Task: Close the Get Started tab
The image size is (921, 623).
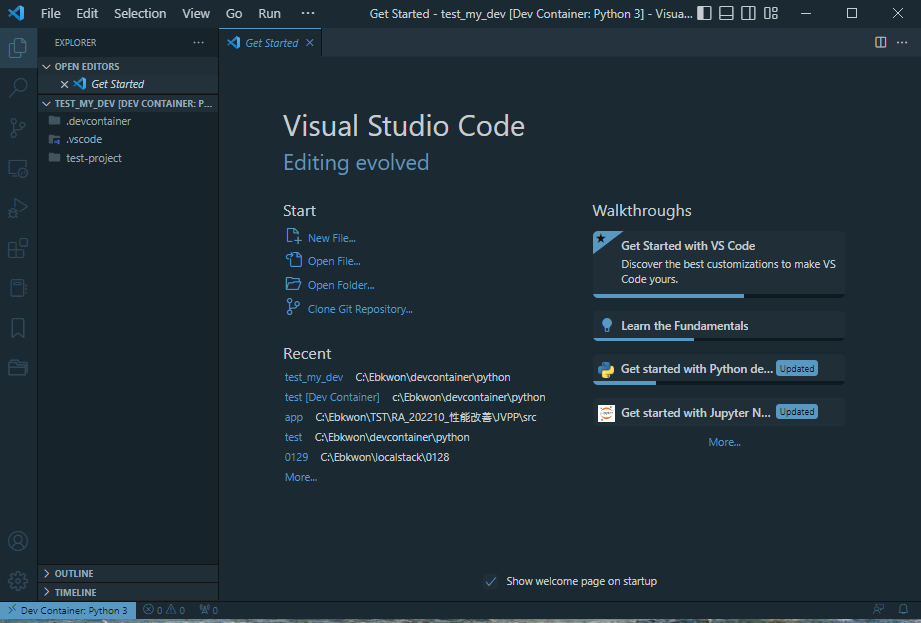Action: [310, 43]
